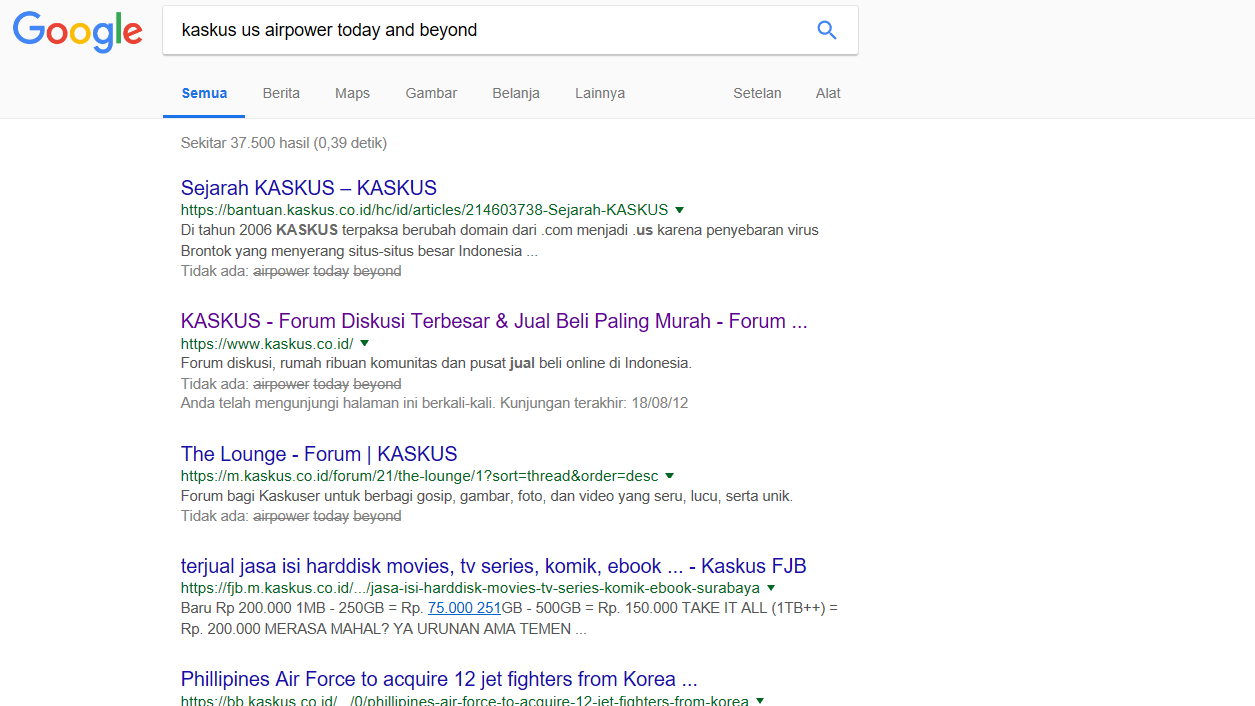Open KASKUS - Forum Diskusi Terbesar result
Image resolution: width=1255 pixels, height=706 pixels.
[494, 321]
